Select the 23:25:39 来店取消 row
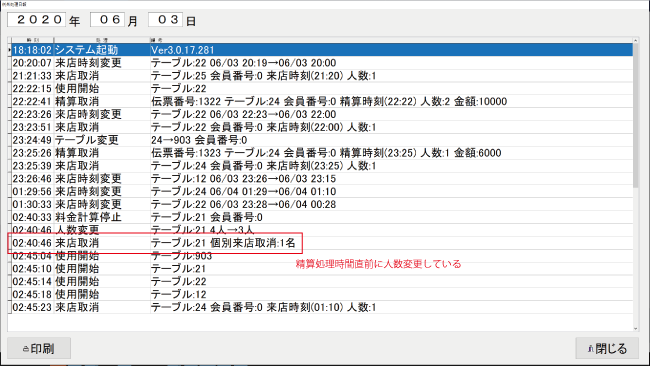650x366 pixels. pyautogui.click(x=322, y=165)
